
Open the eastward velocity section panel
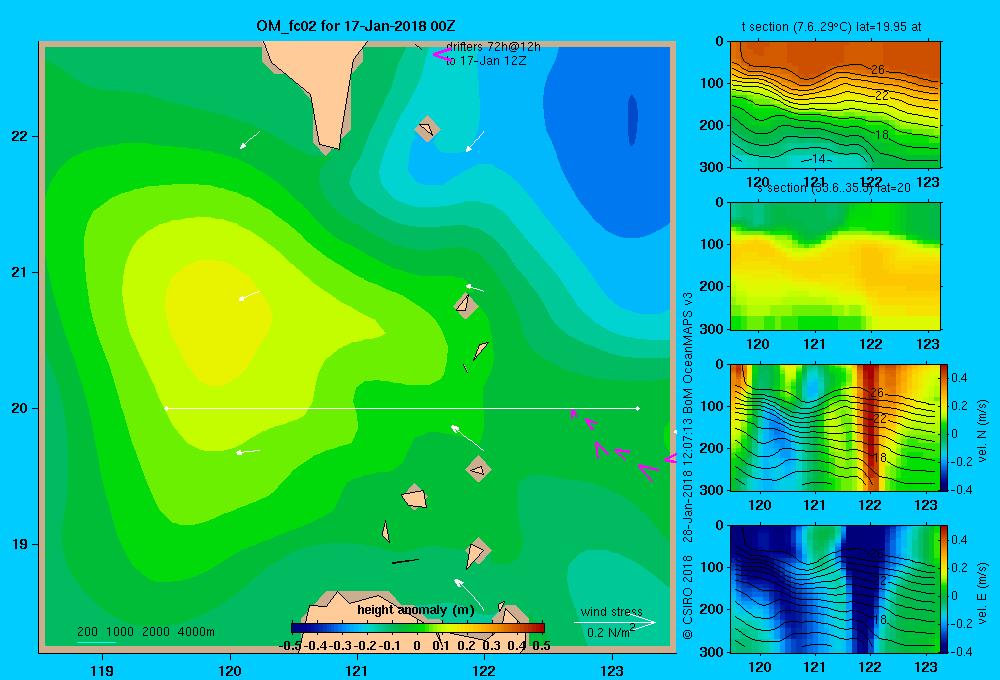(x=835, y=589)
